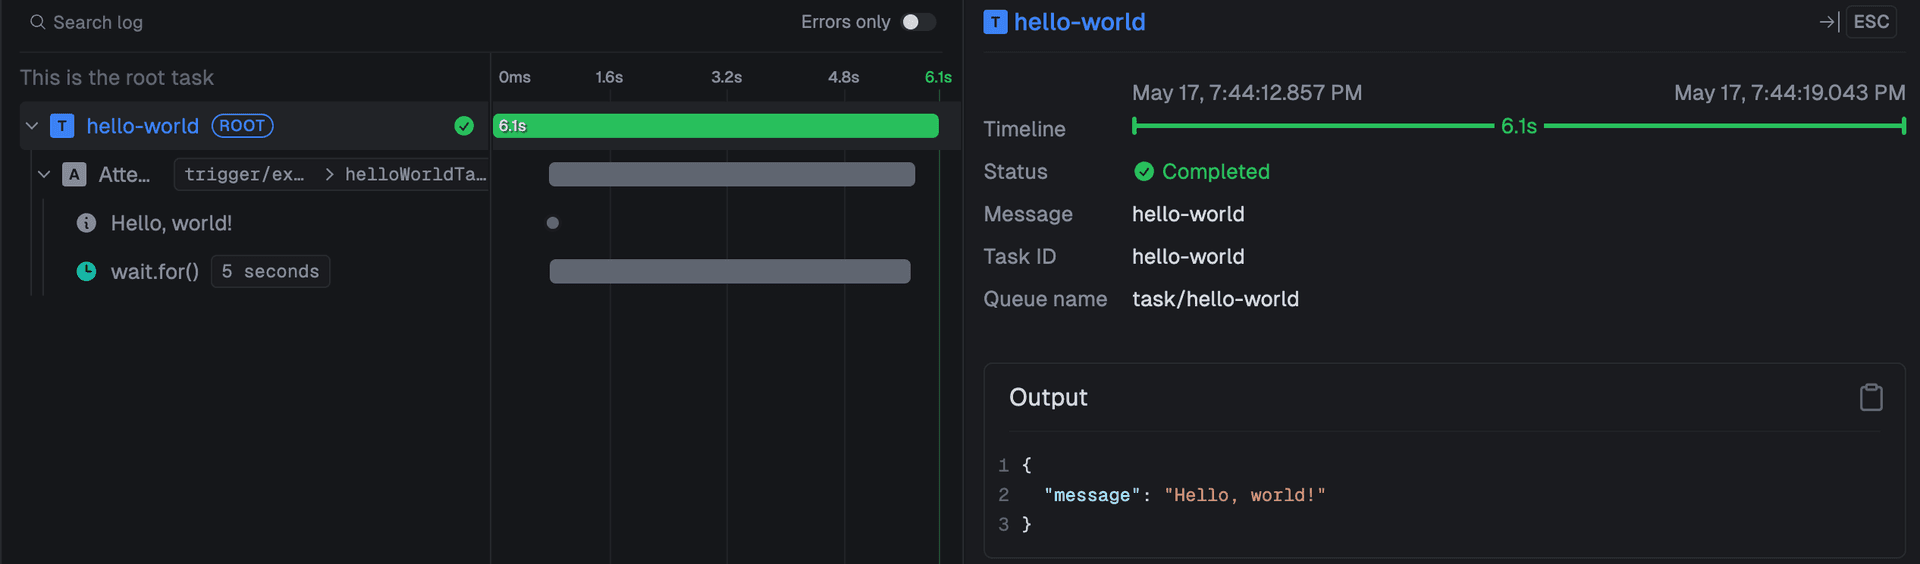
Task: Collapse the Attempt row chevron
Action: point(44,174)
